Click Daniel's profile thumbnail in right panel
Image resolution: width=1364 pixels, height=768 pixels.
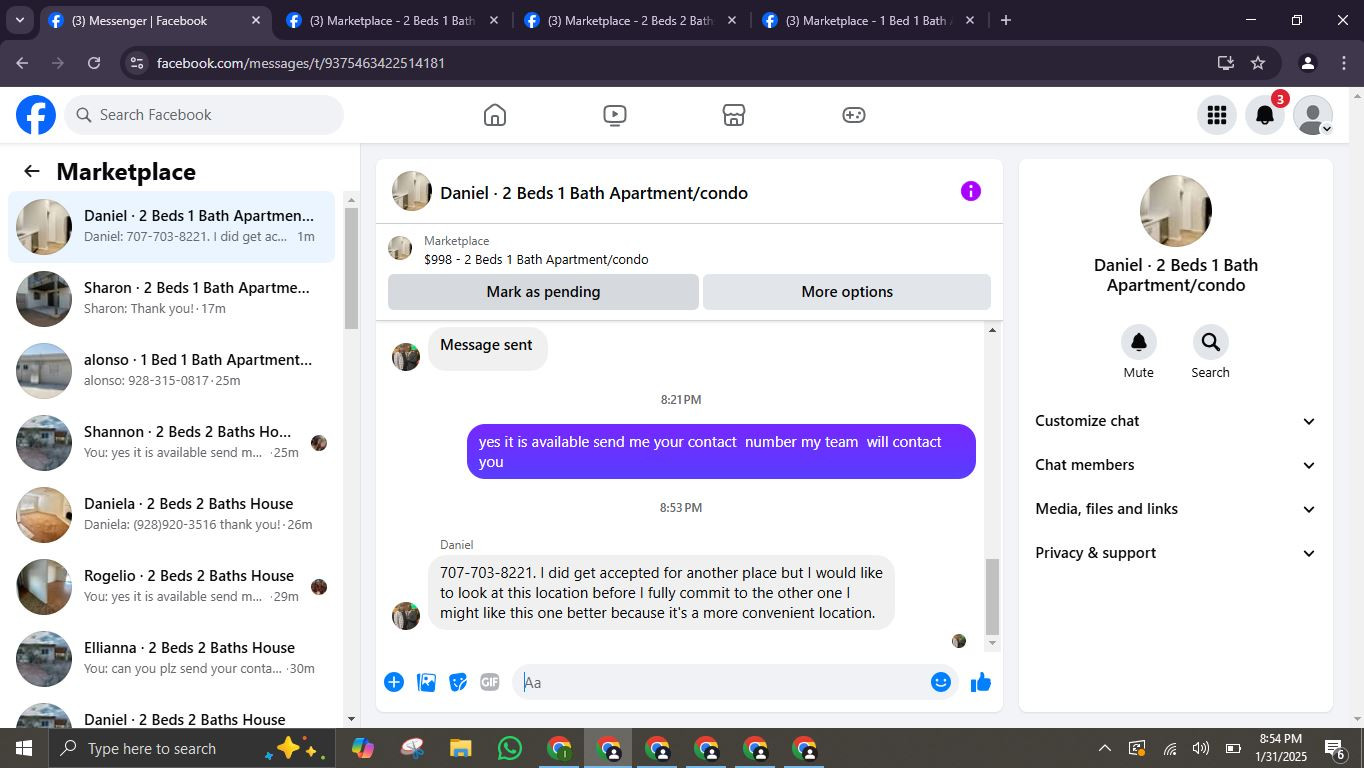pos(1176,211)
